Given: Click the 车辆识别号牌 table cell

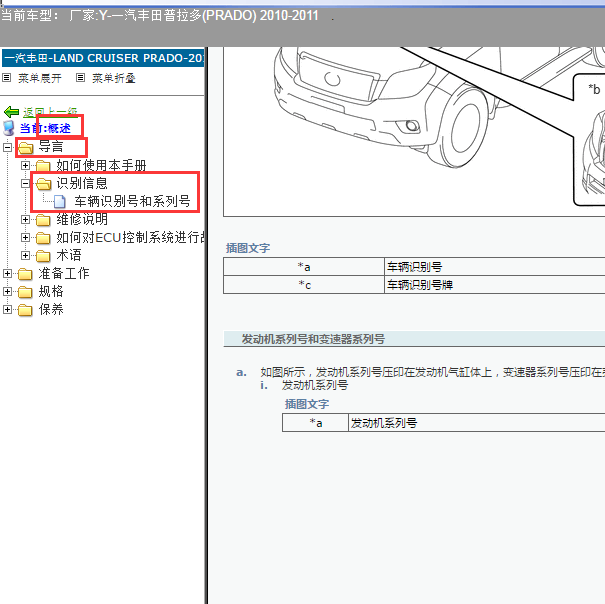Looking at the screenshot, I should 495,285.
